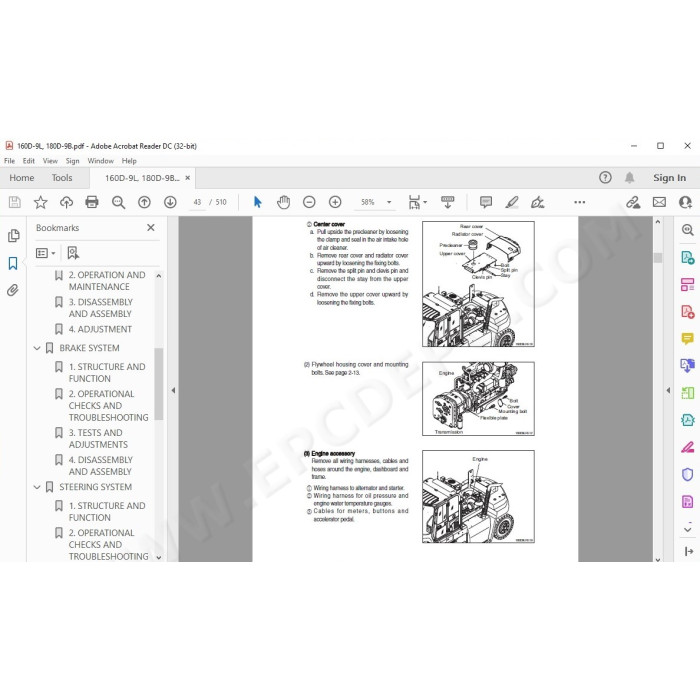Zoom out with the minus icon
Screen dimensions: 700x700
[x=309, y=202]
